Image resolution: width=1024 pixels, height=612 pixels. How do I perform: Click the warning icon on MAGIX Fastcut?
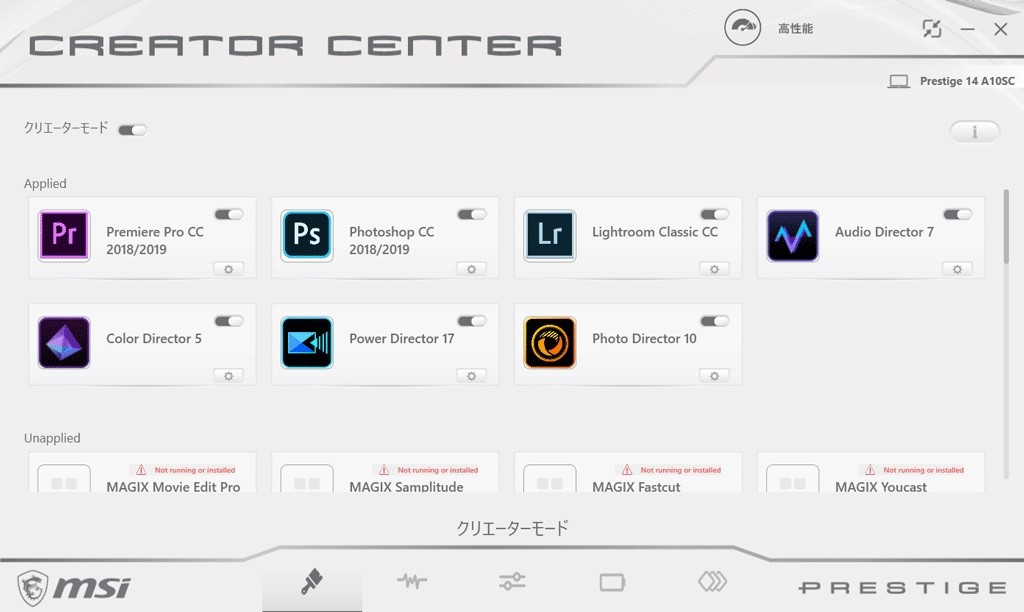(627, 470)
